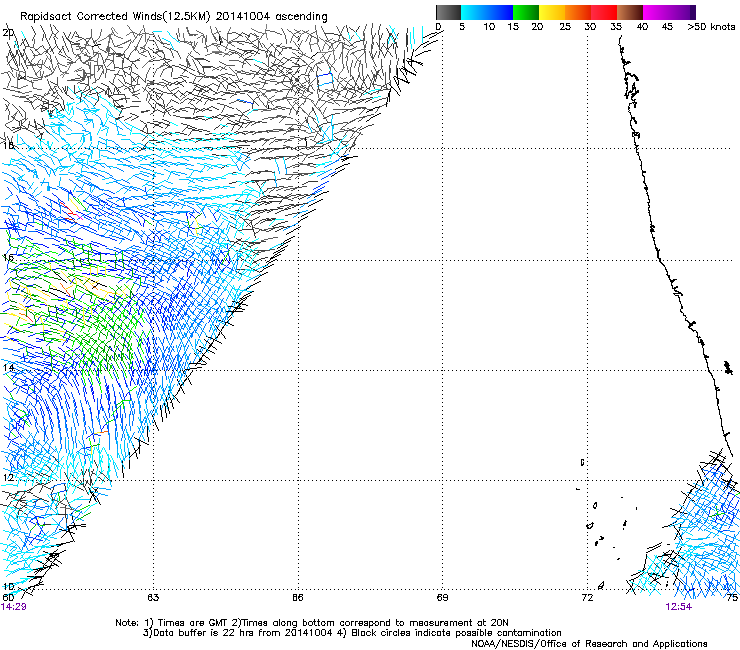Click the '75' longitude axis label

pos(732,598)
